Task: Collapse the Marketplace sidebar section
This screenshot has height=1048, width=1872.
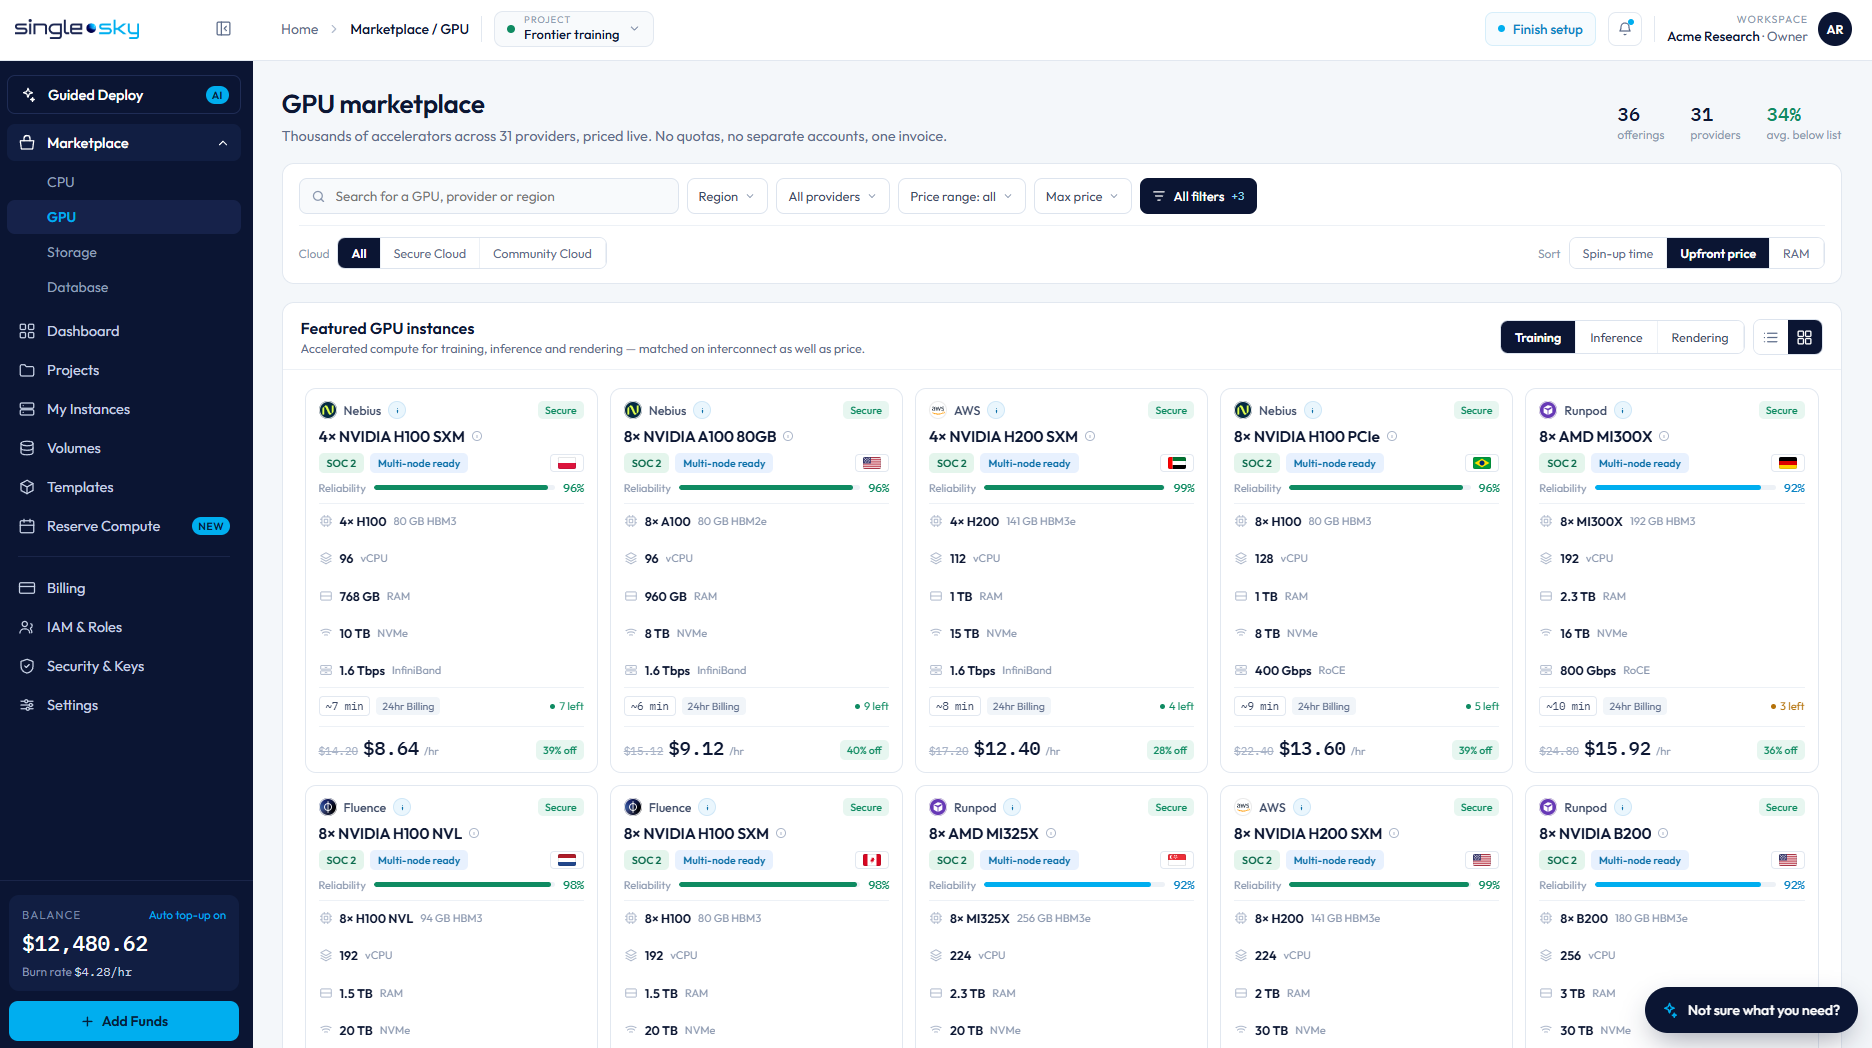Action: [223, 143]
